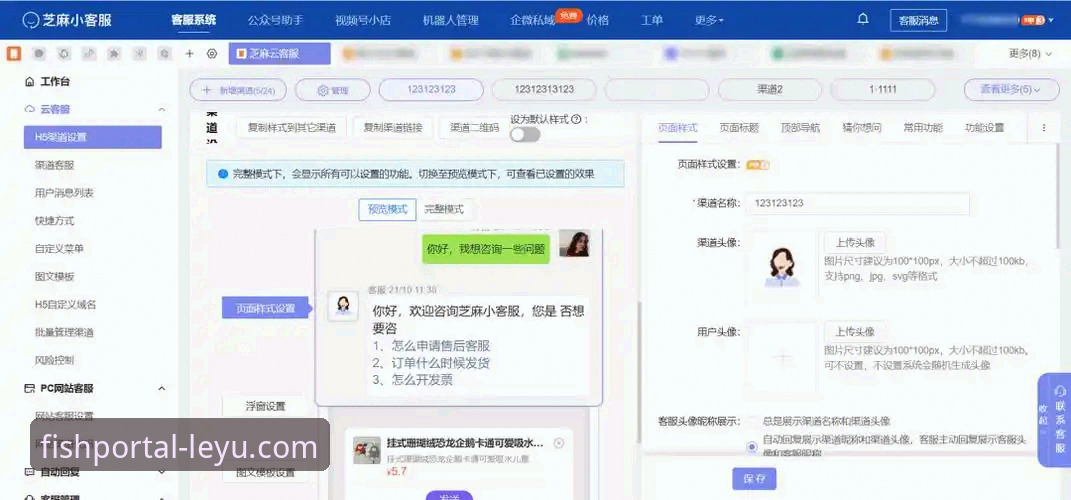
Task: Collapse the 云客服 sidebar section
Action: point(162,109)
